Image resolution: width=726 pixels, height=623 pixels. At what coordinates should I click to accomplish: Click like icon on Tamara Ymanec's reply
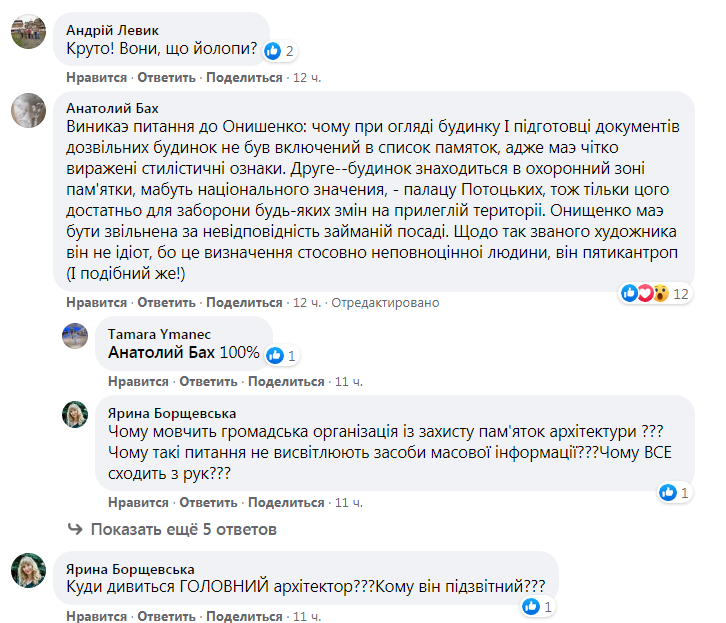click(274, 354)
